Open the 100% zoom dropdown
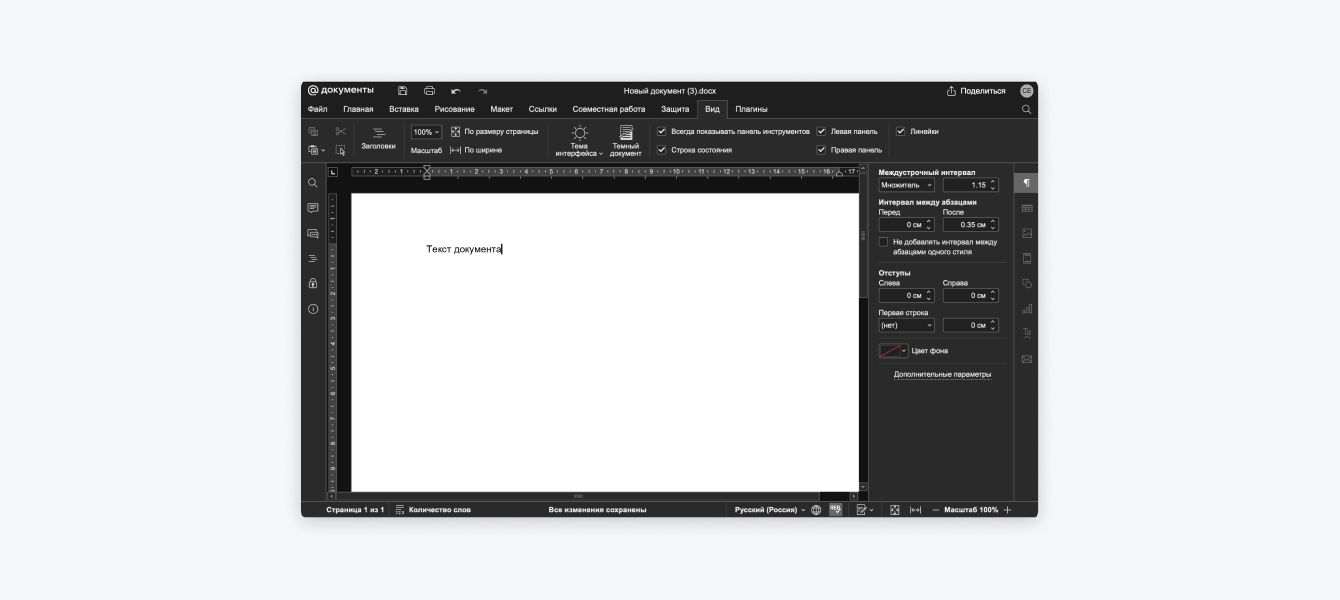Screen dimensions: 1340x600 point(426,132)
